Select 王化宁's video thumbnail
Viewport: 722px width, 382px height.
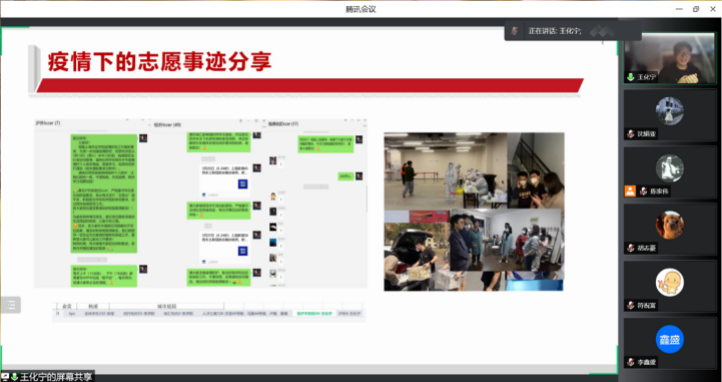tap(670, 58)
